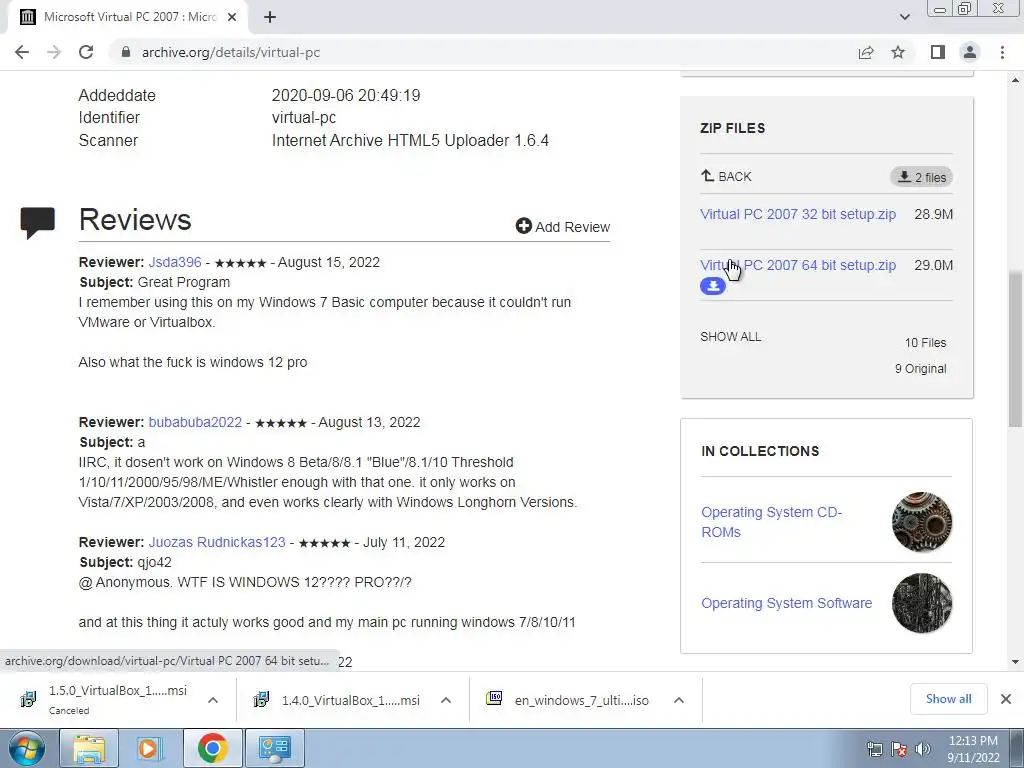Click the scrollbar up arrow
The image size is (1024, 768).
click(x=1016, y=80)
